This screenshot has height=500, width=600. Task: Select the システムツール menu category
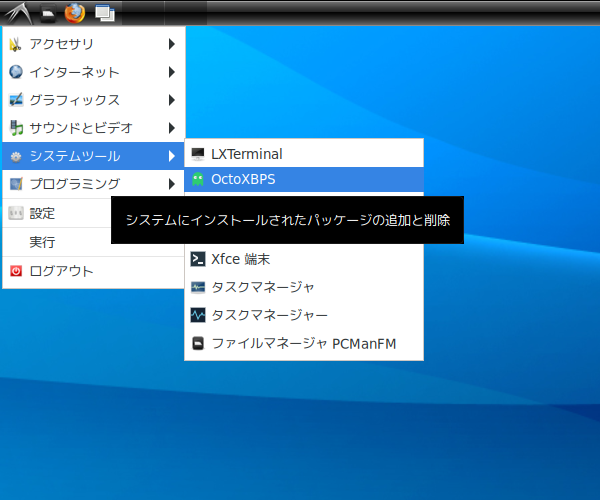click(x=94, y=156)
